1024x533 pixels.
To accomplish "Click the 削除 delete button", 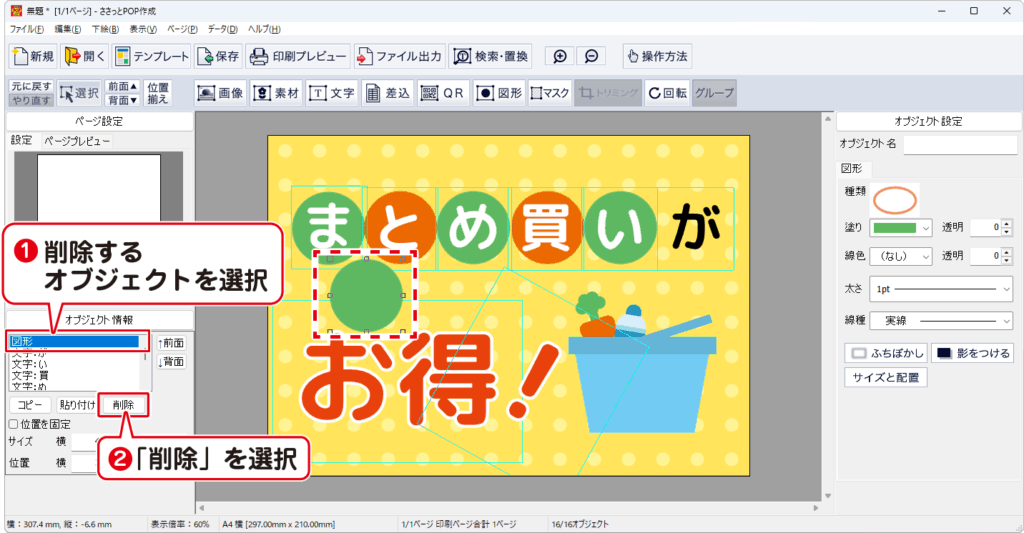I will point(124,405).
